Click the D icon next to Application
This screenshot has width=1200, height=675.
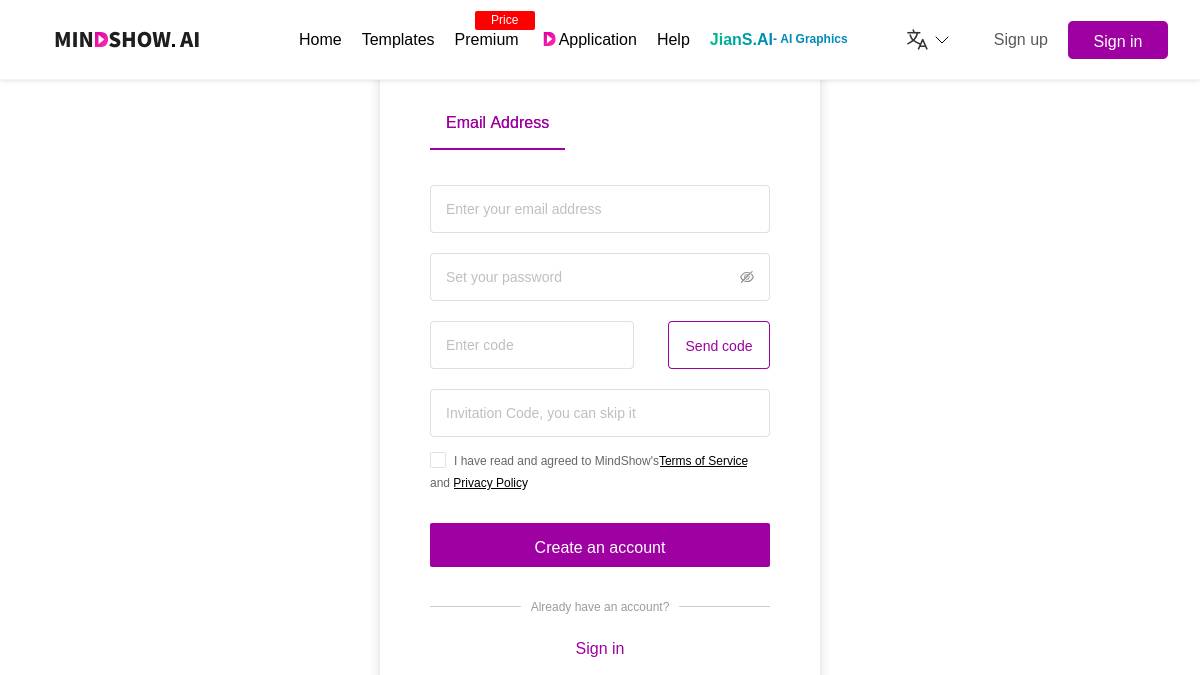(549, 39)
